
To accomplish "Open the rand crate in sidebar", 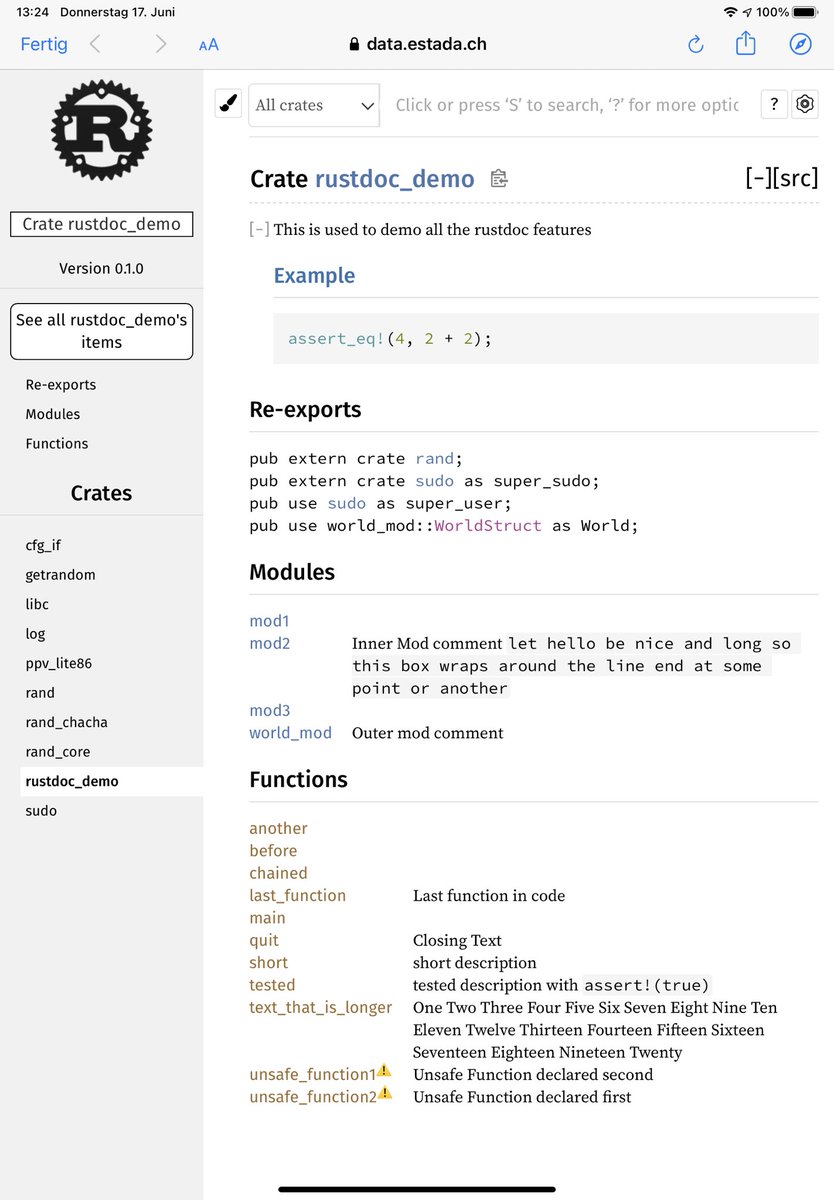I will 40,693.
